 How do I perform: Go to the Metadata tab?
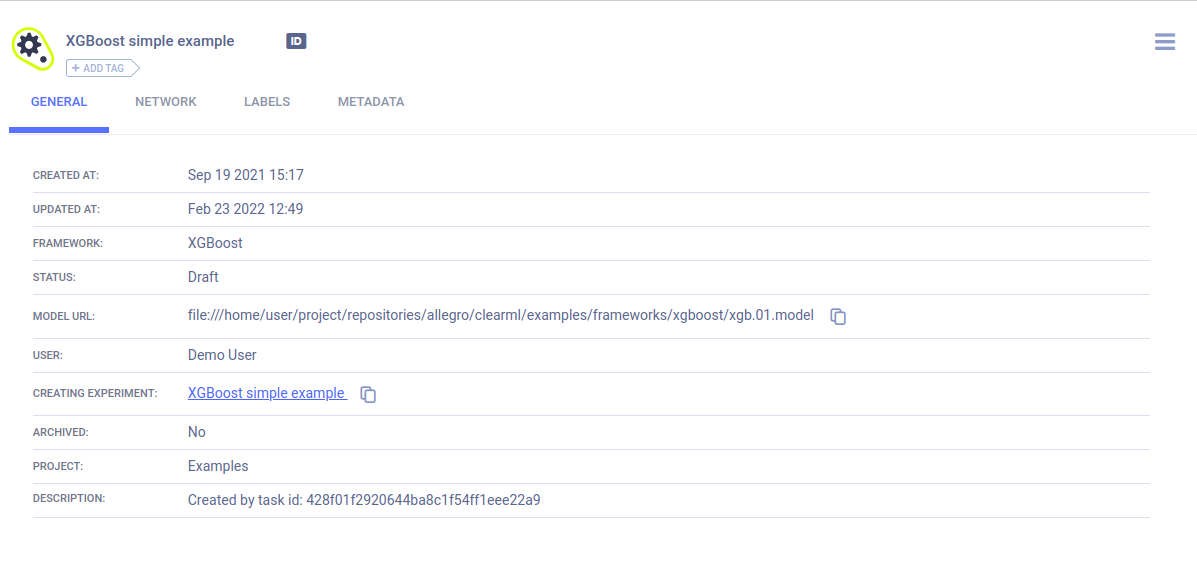(x=371, y=102)
